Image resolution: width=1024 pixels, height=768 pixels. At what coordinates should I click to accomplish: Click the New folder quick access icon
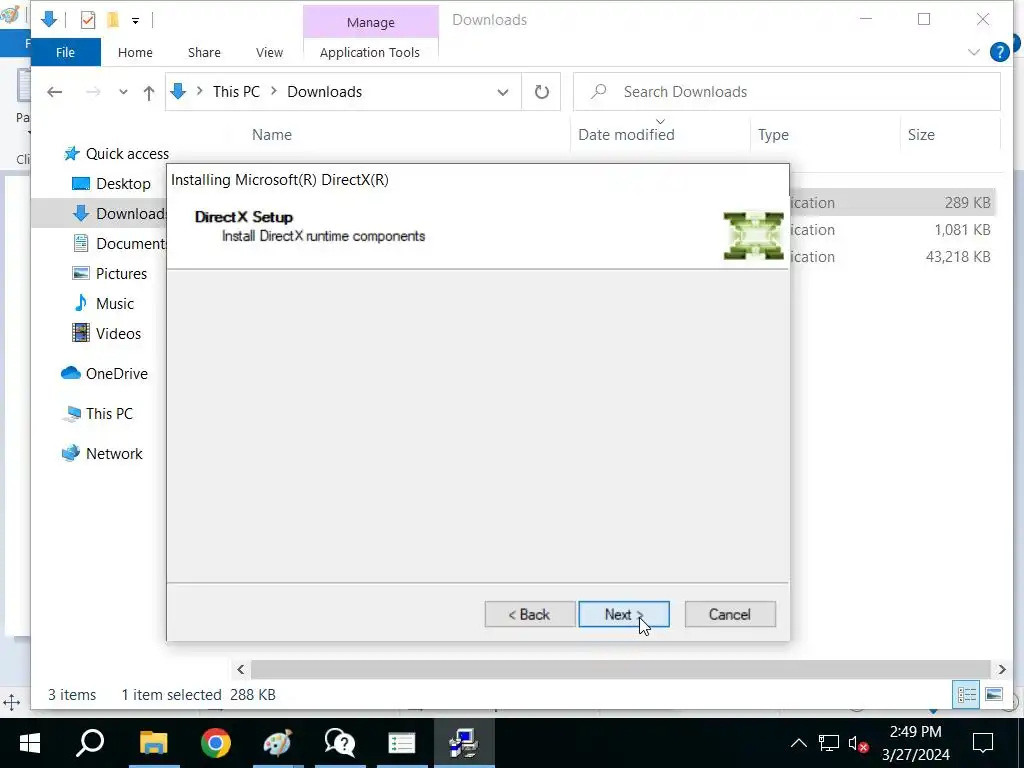[x=113, y=20]
